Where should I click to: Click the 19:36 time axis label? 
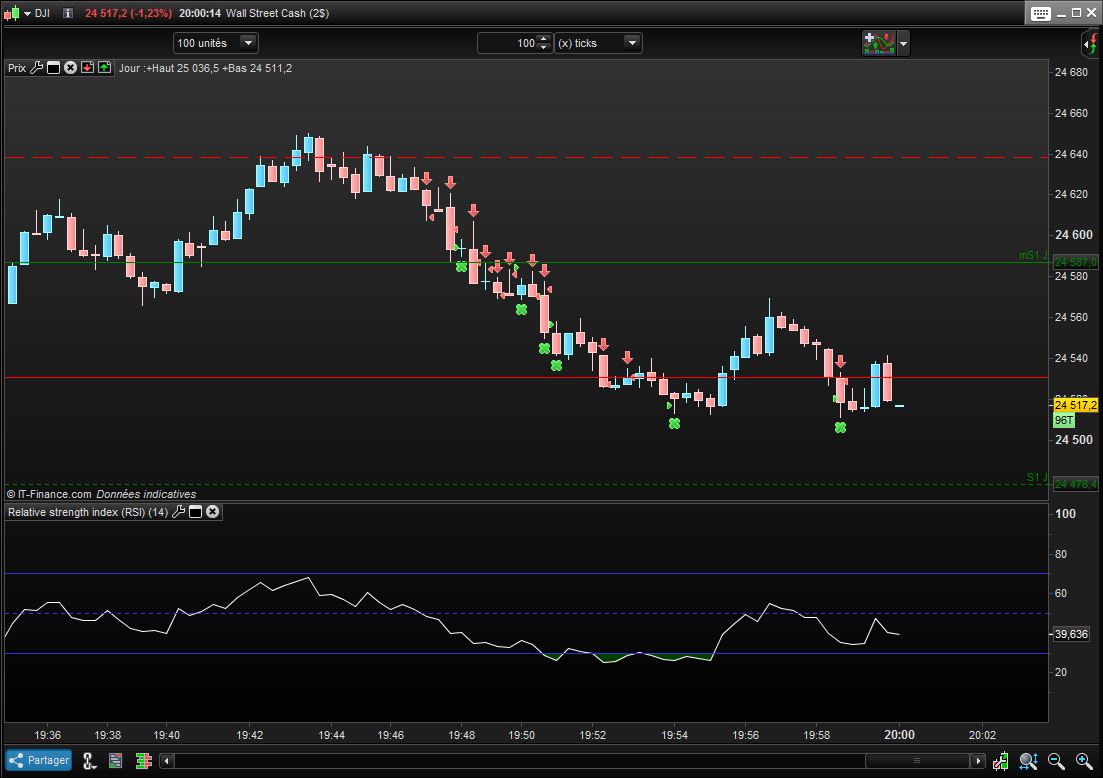[47, 735]
